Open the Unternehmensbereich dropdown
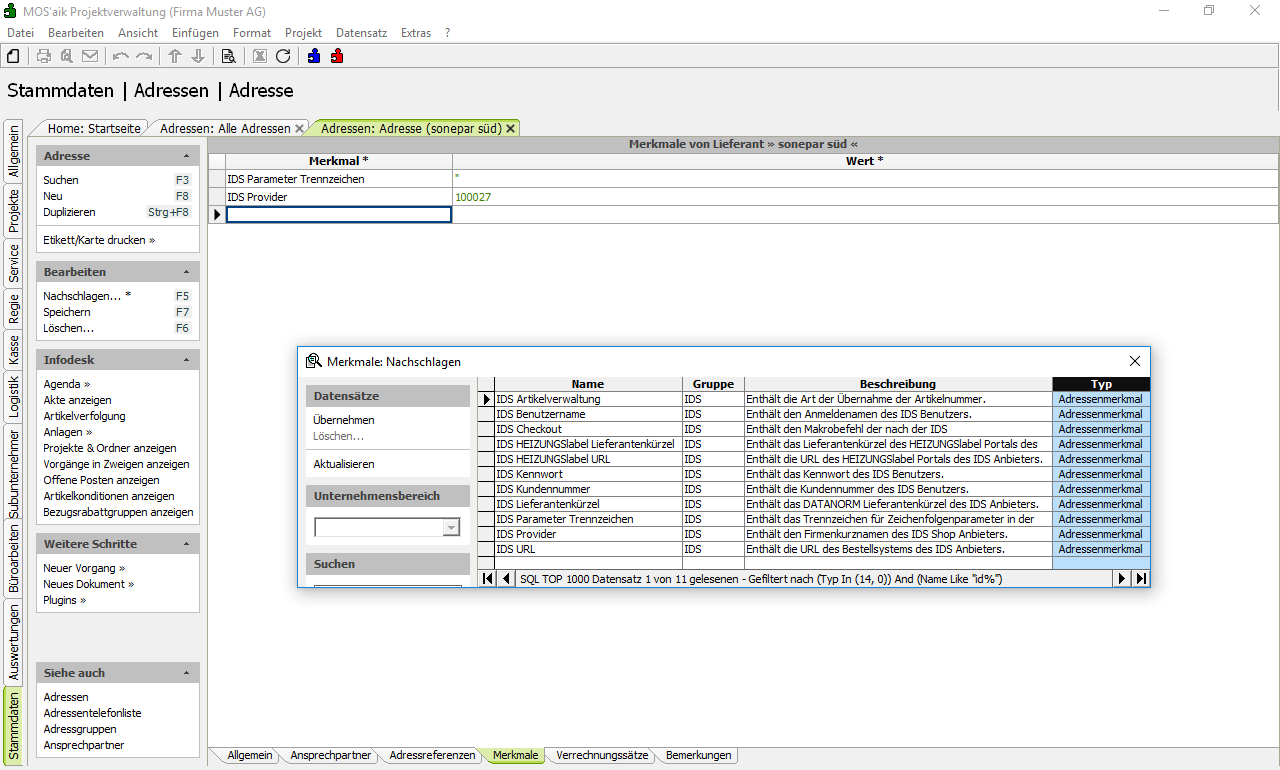Viewport: 1280px width, 770px height. (451, 528)
